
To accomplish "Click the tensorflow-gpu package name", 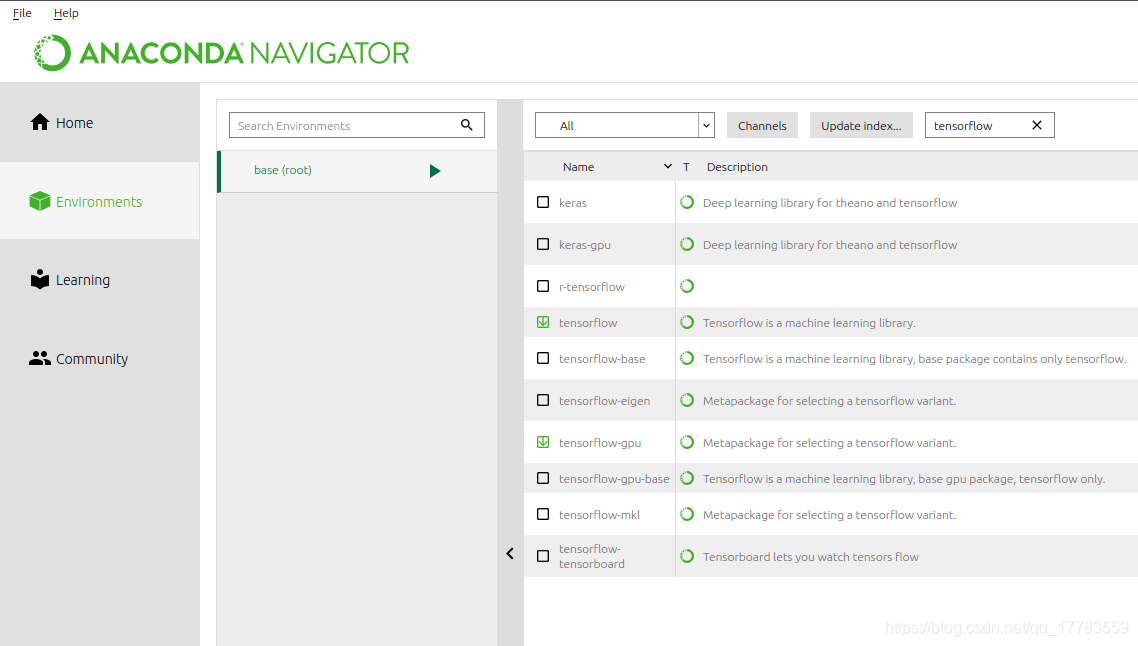I will tap(600, 443).
